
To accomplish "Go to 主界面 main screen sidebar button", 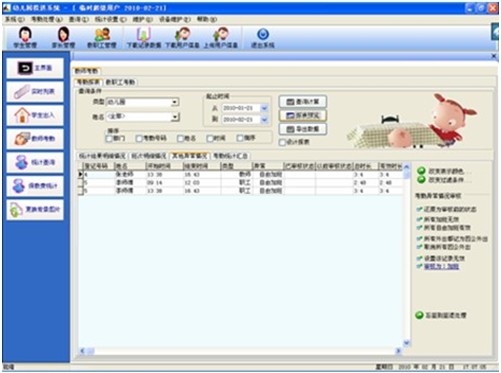I will (35, 68).
